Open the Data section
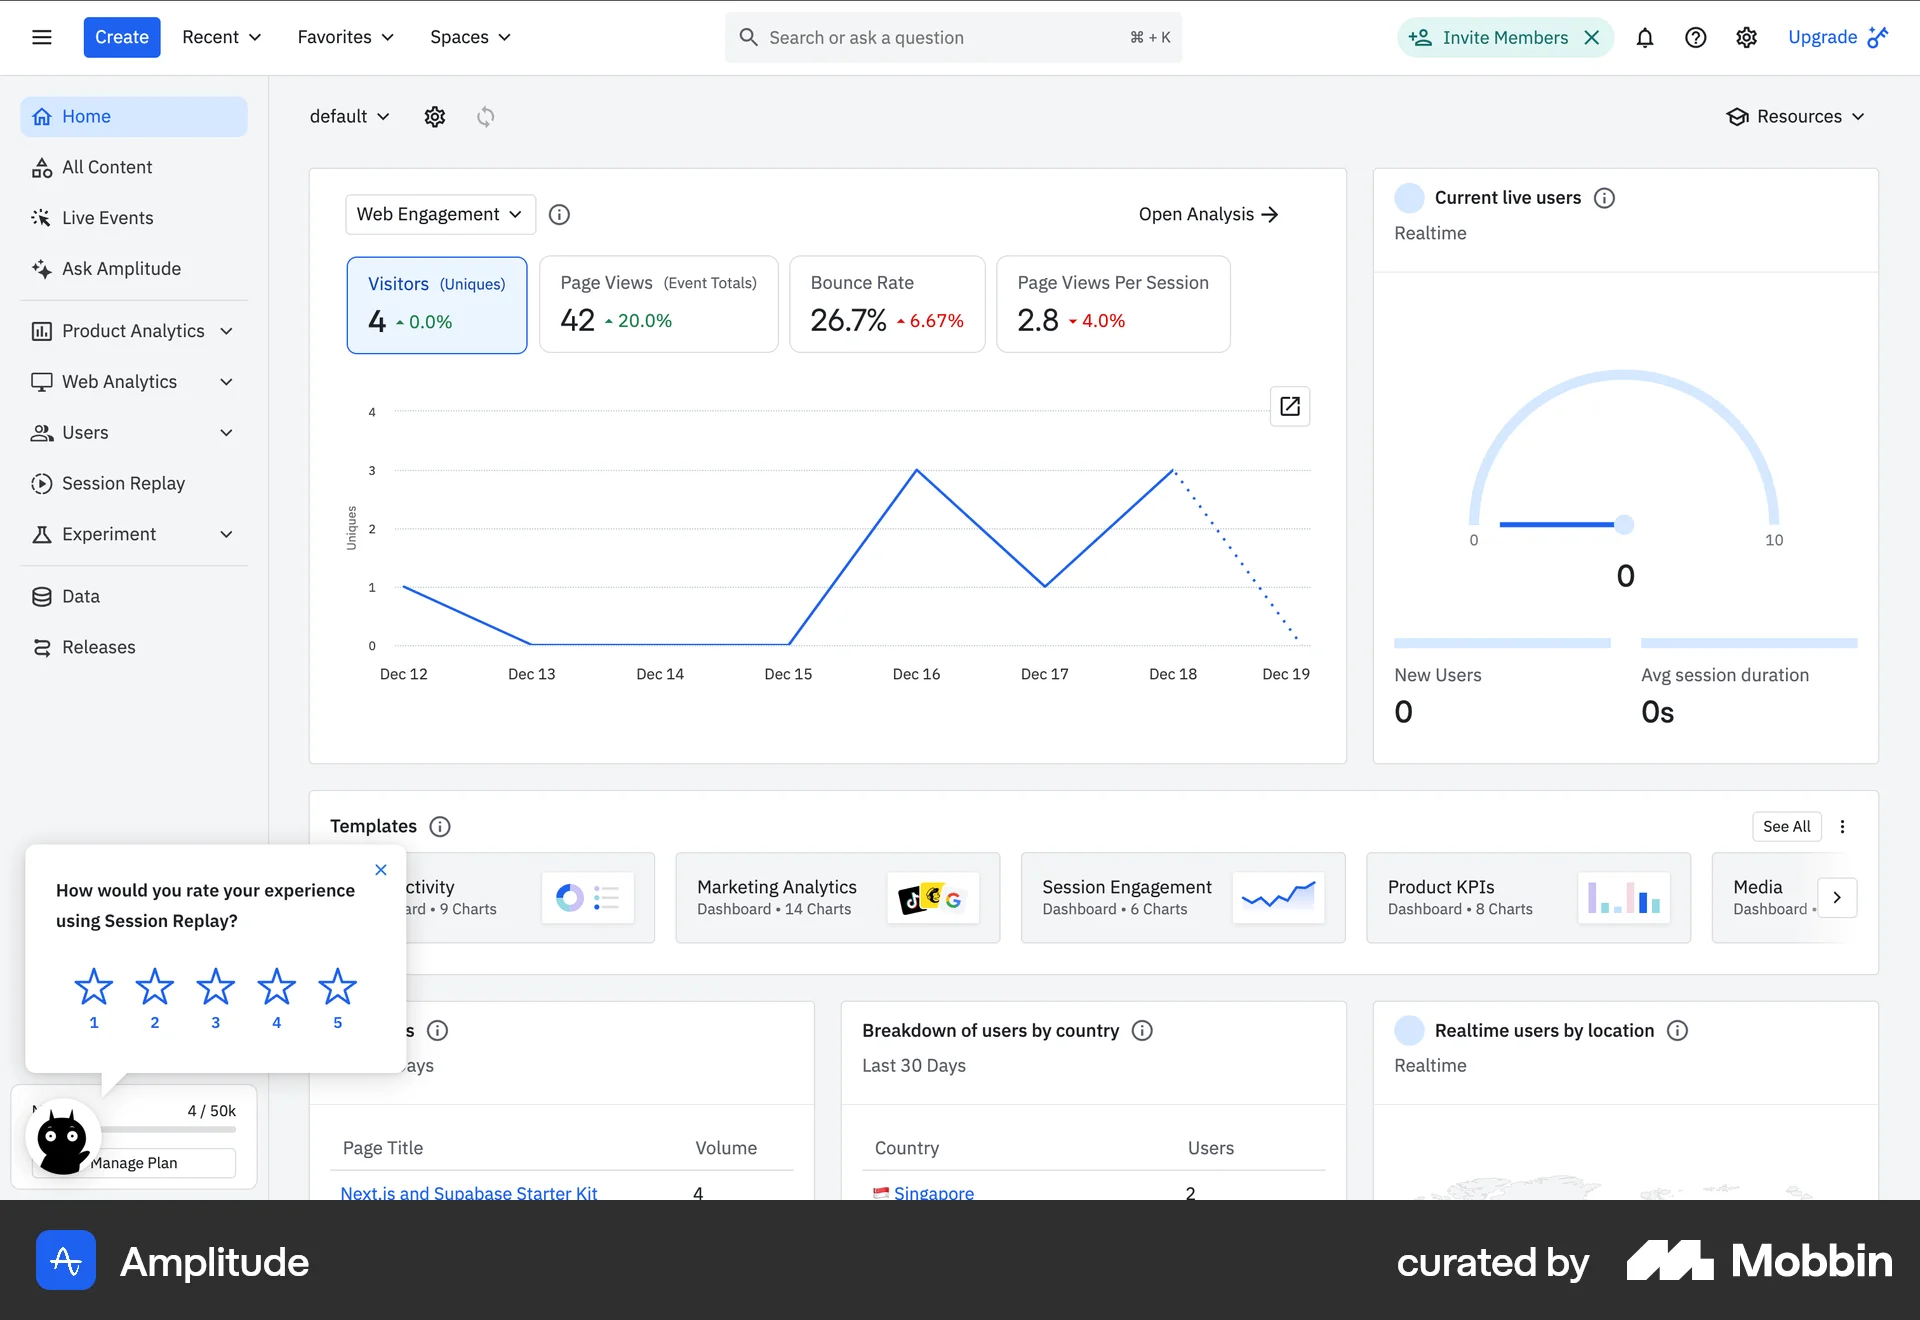1920x1320 pixels. 80,596
